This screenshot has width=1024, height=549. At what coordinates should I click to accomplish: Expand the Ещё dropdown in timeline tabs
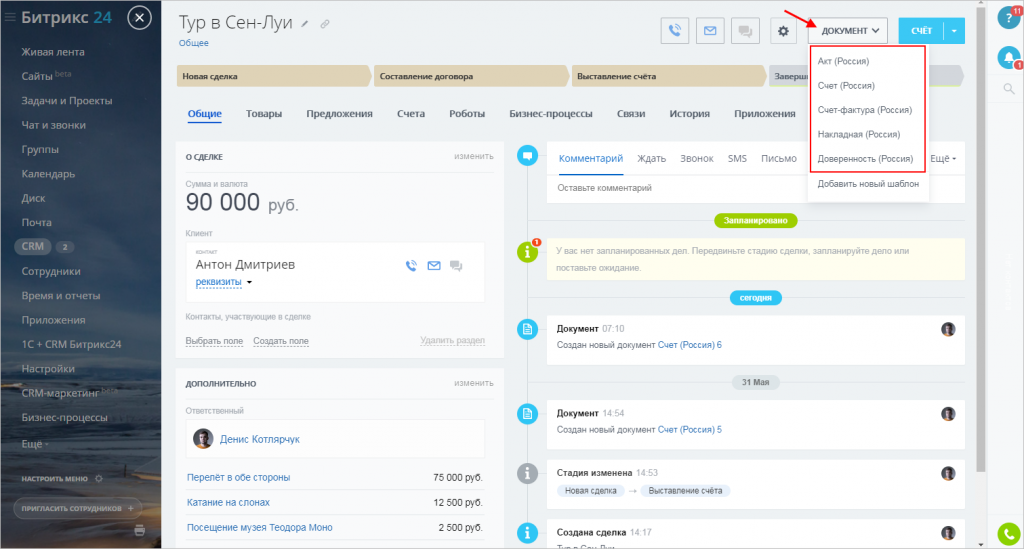[942, 159]
